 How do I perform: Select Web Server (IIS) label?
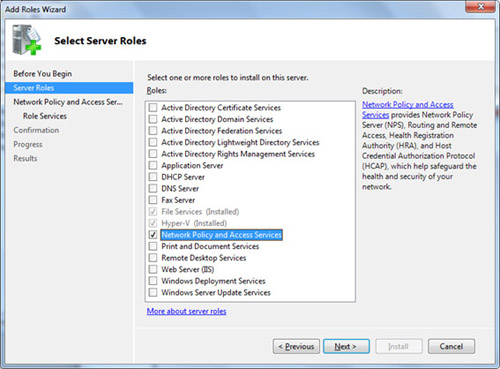click(x=188, y=269)
